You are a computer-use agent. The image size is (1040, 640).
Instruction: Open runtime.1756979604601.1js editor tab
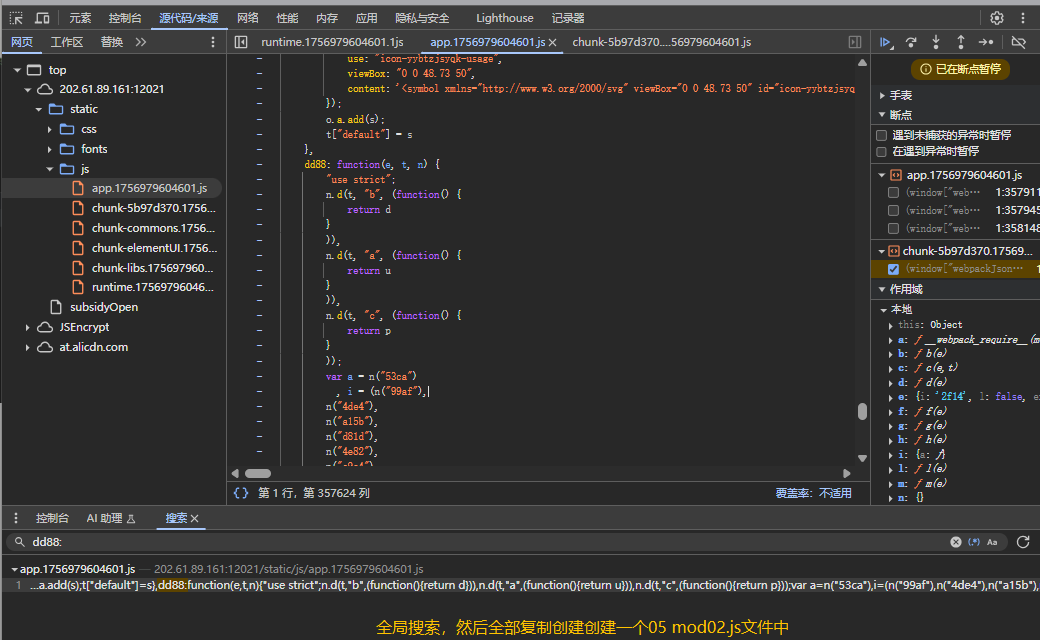click(x=332, y=42)
